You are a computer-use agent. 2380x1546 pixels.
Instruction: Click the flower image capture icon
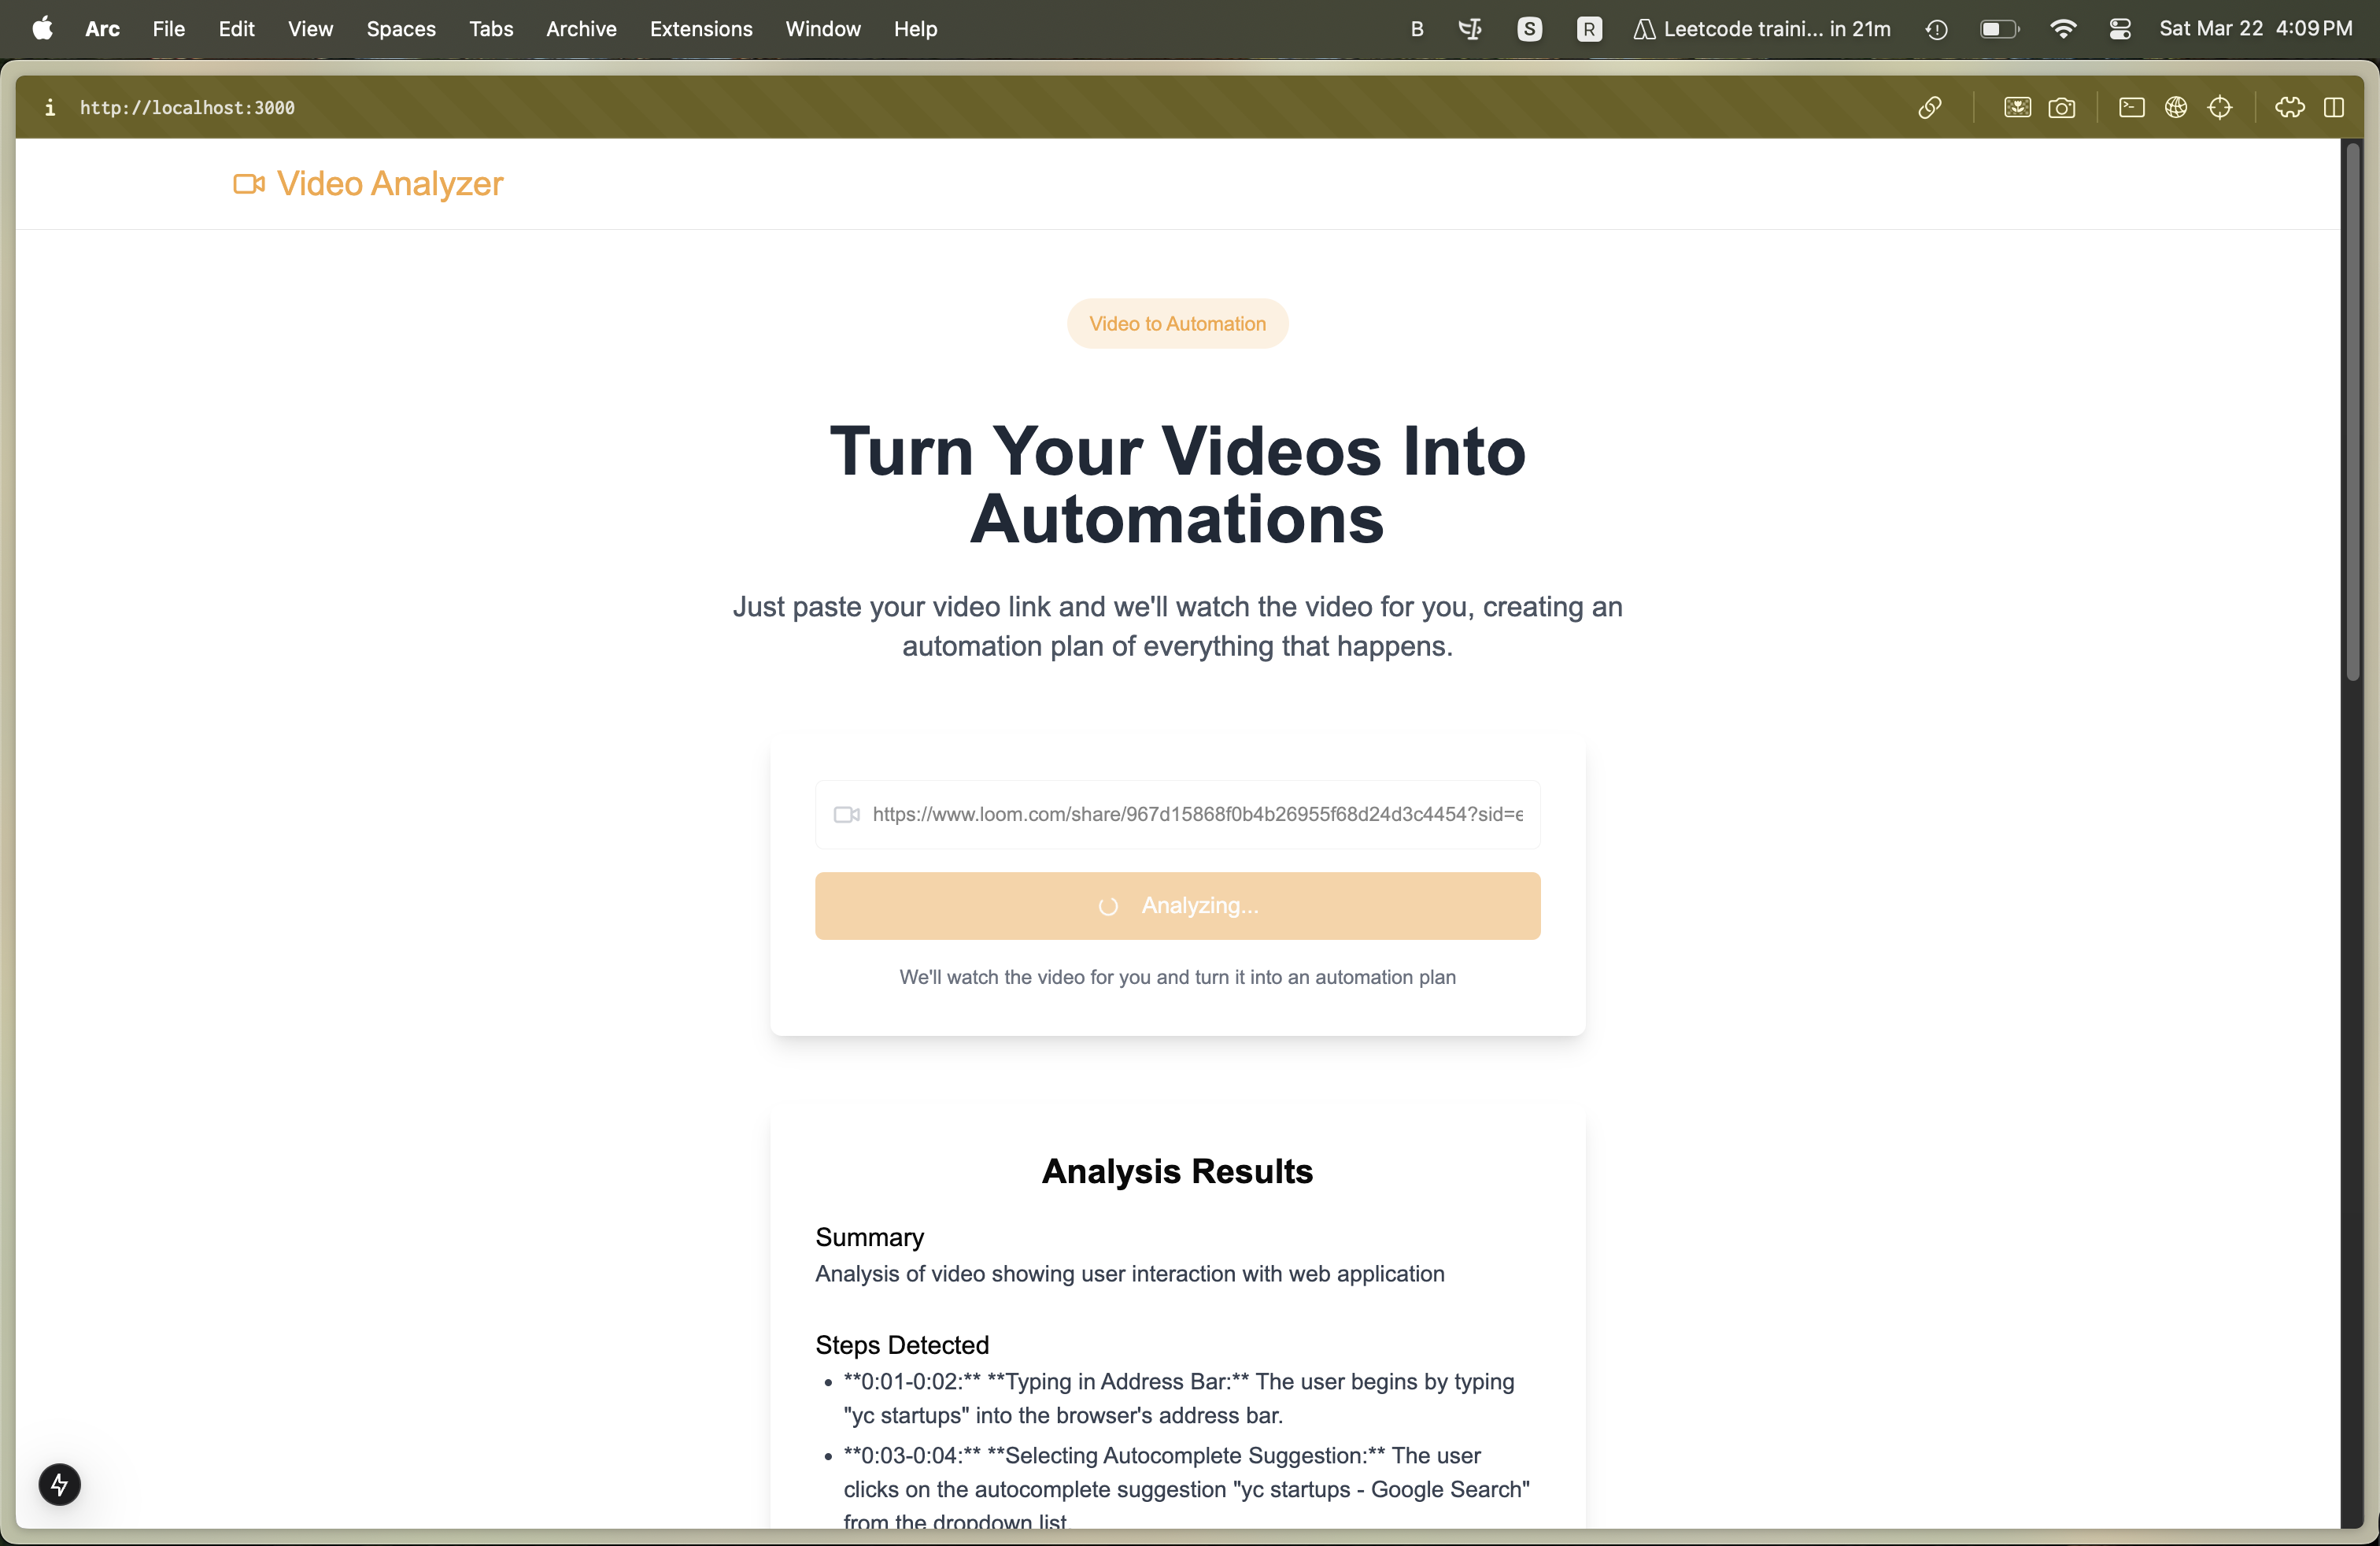point(2016,108)
